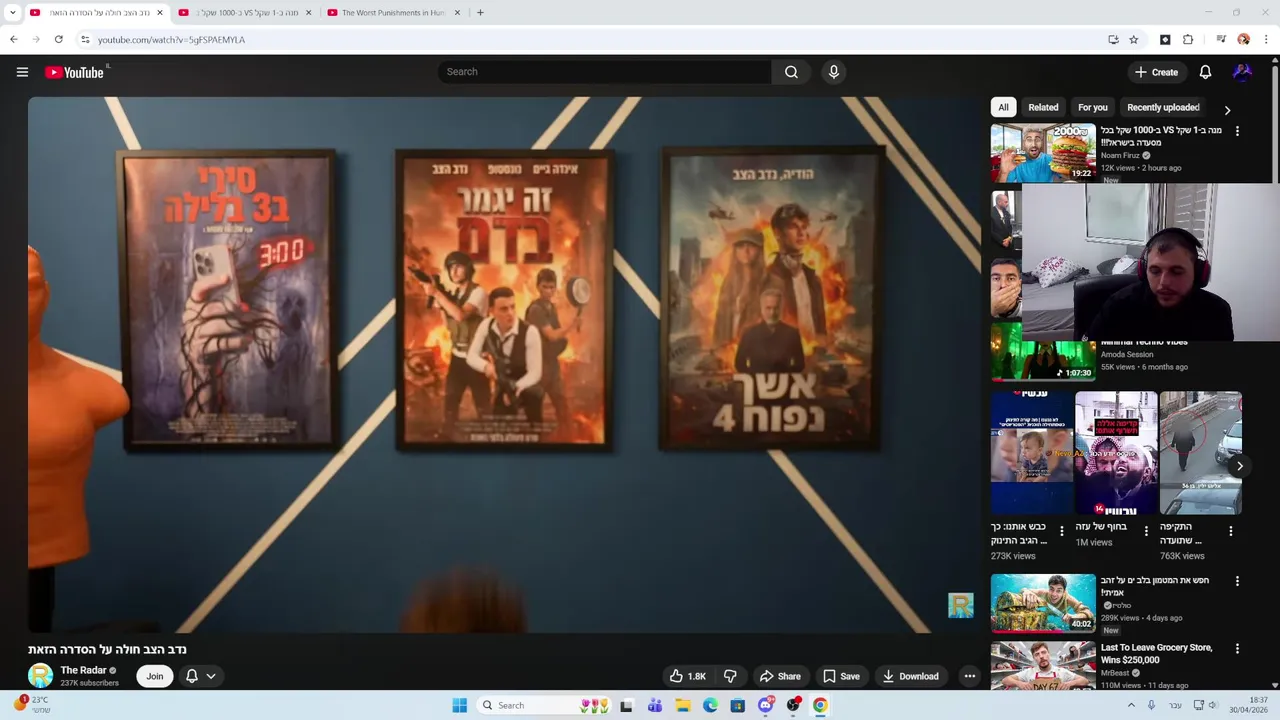Select the For you filter chip
1280x720 pixels.
pos(1093,107)
